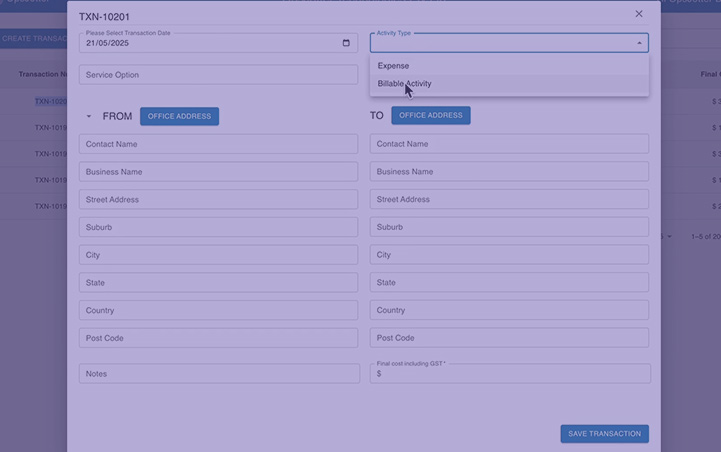Select Expense from Activity Type list
Viewport: 721px width, 452px height.
point(393,66)
